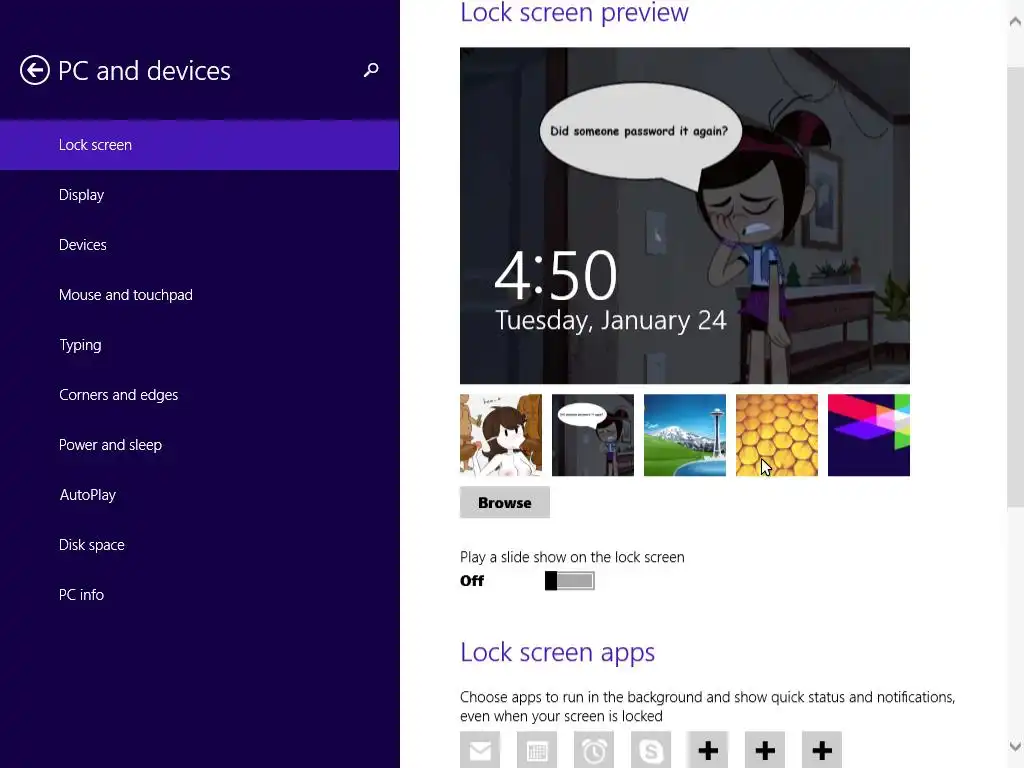The width and height of the screenshot is (1024, 768).
Task: Click the large lock screen preview image
Action: click(684, 216)
